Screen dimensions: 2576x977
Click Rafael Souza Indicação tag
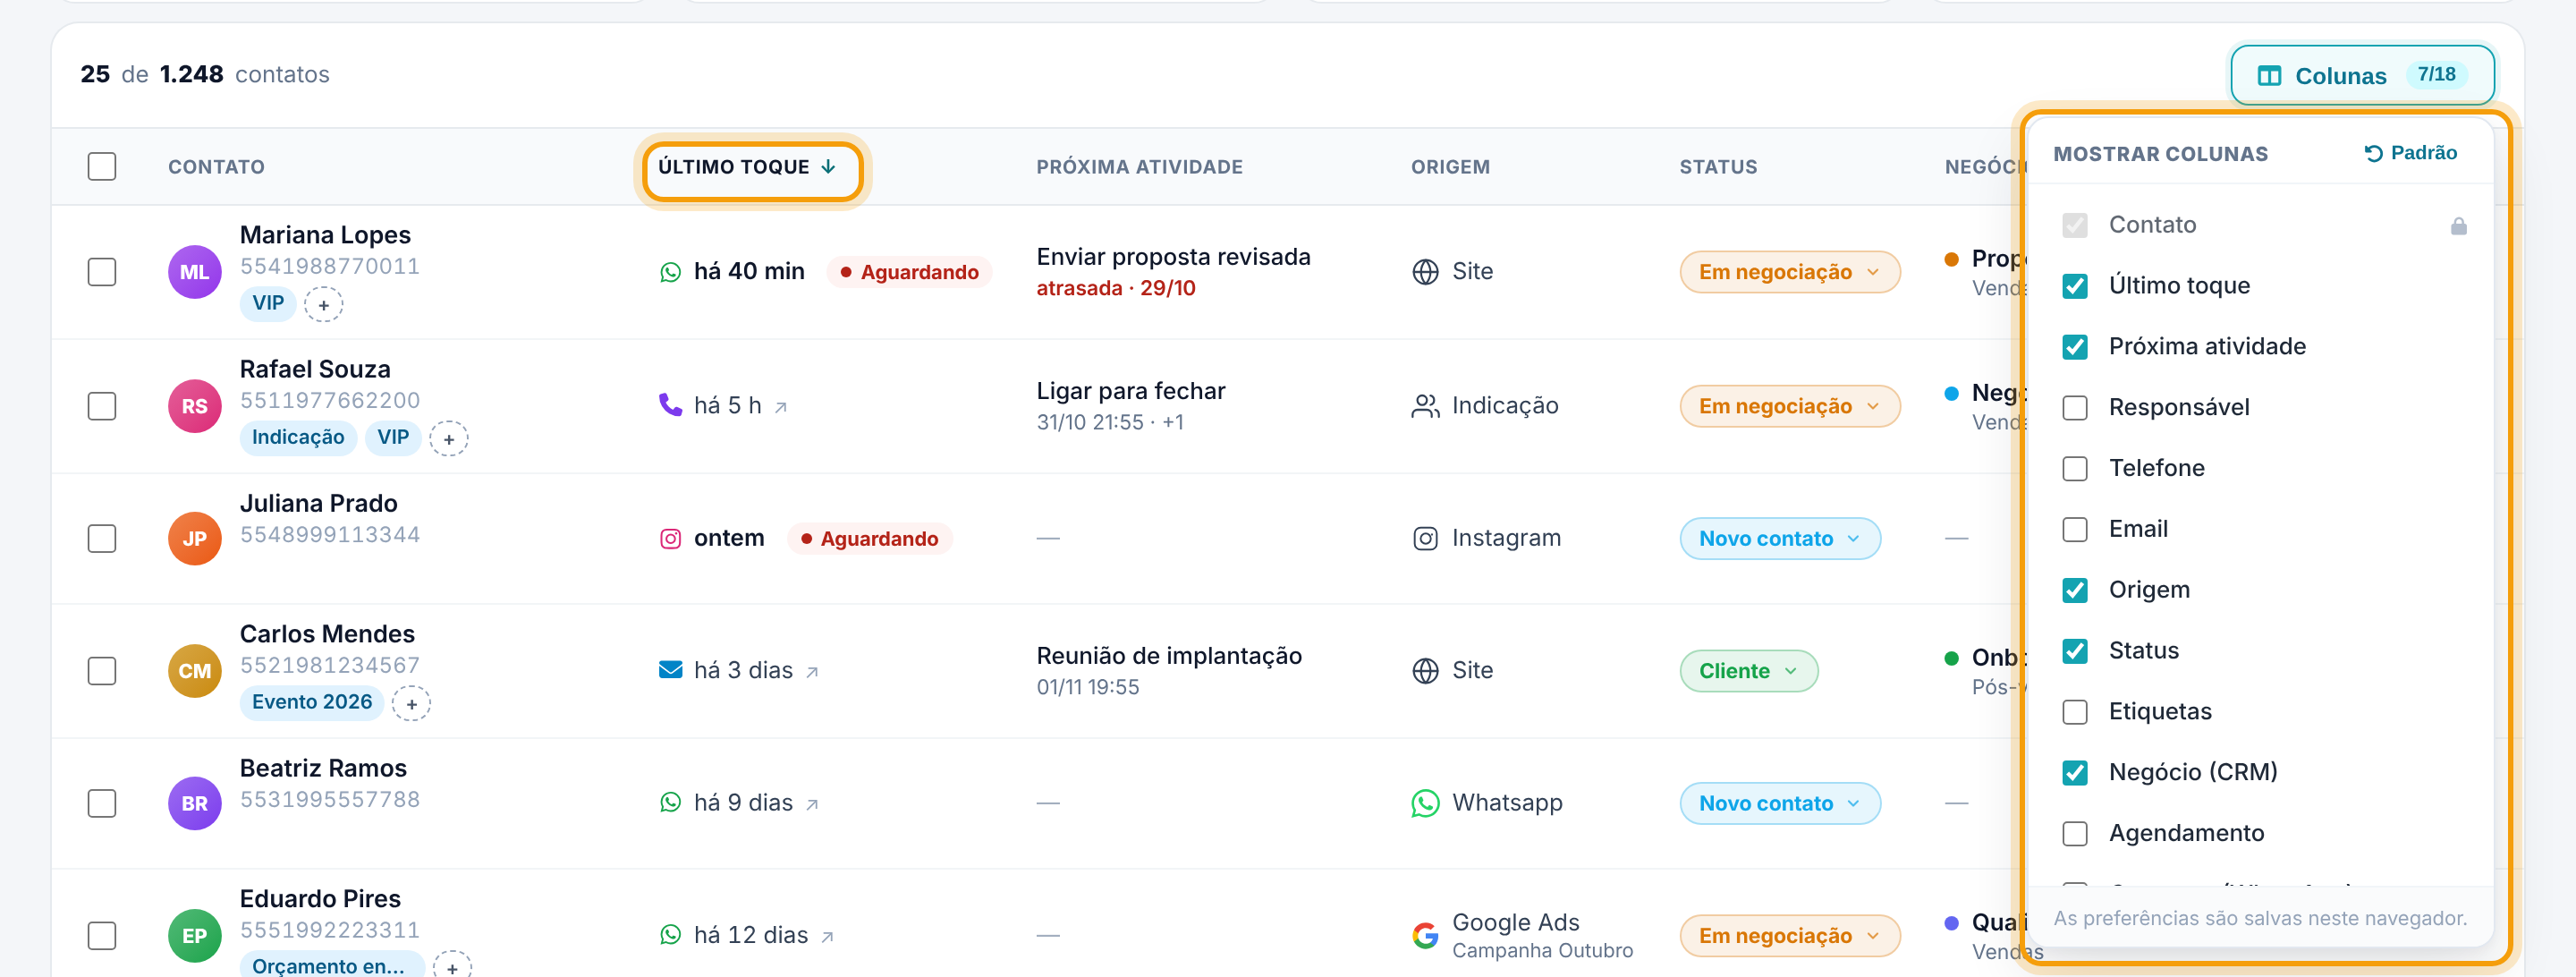(298, 438)
